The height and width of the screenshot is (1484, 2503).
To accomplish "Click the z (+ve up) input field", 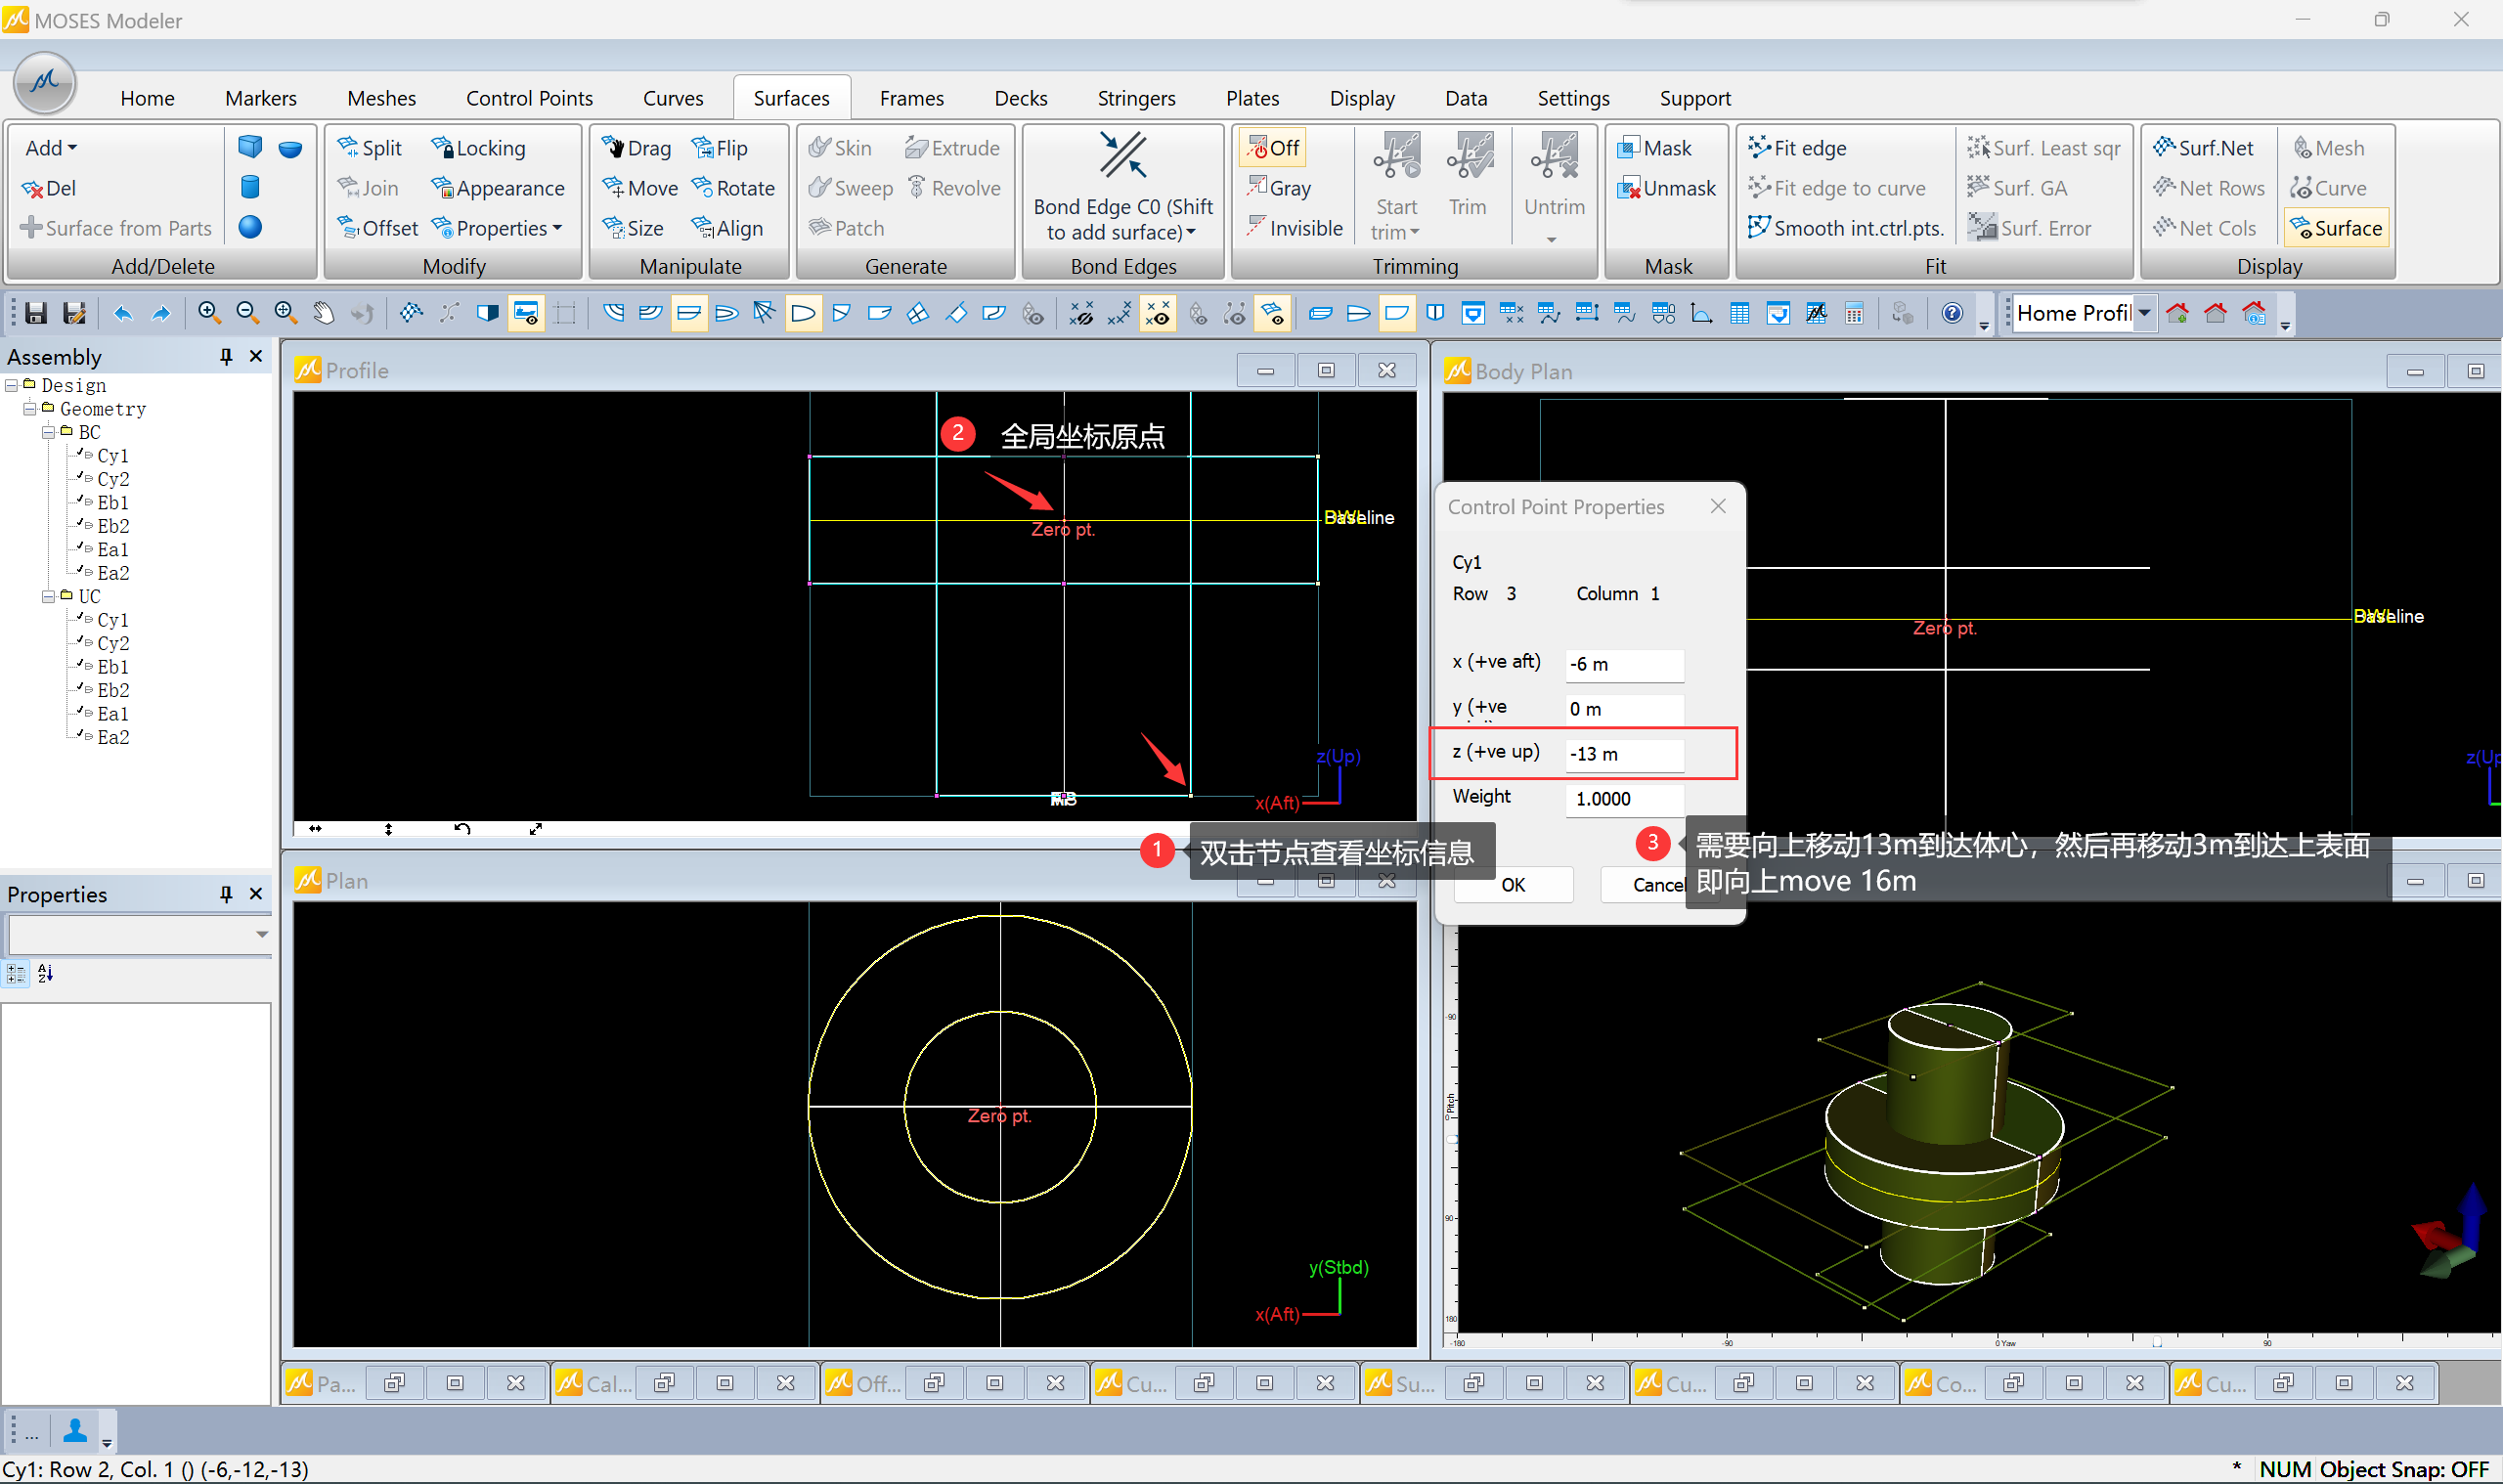I will 1623,754.
